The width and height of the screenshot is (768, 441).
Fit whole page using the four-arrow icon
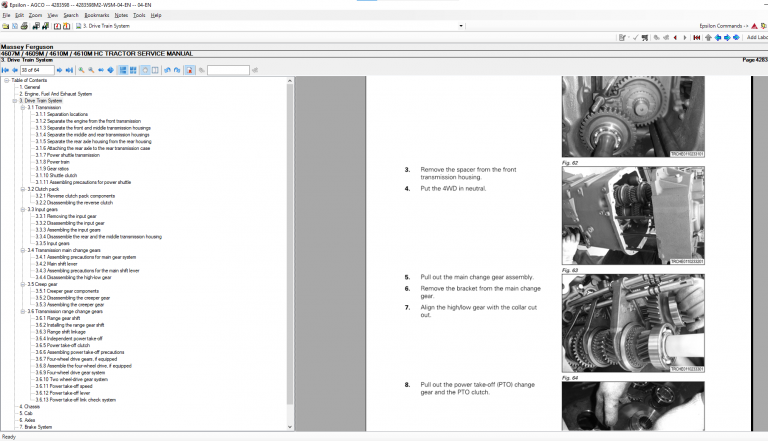pyautogui.click(x=111, y=70)
